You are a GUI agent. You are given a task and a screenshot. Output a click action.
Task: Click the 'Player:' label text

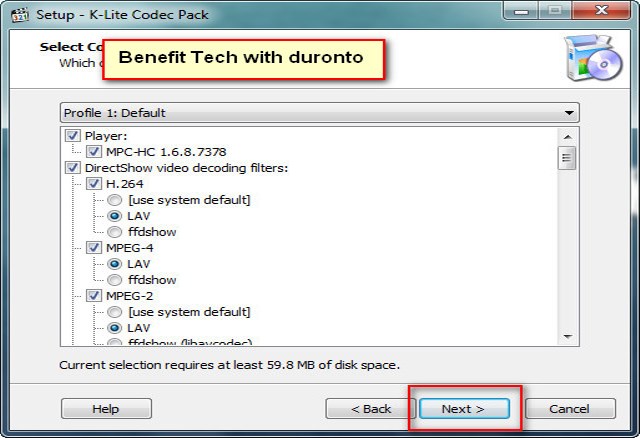pos(106,136)
